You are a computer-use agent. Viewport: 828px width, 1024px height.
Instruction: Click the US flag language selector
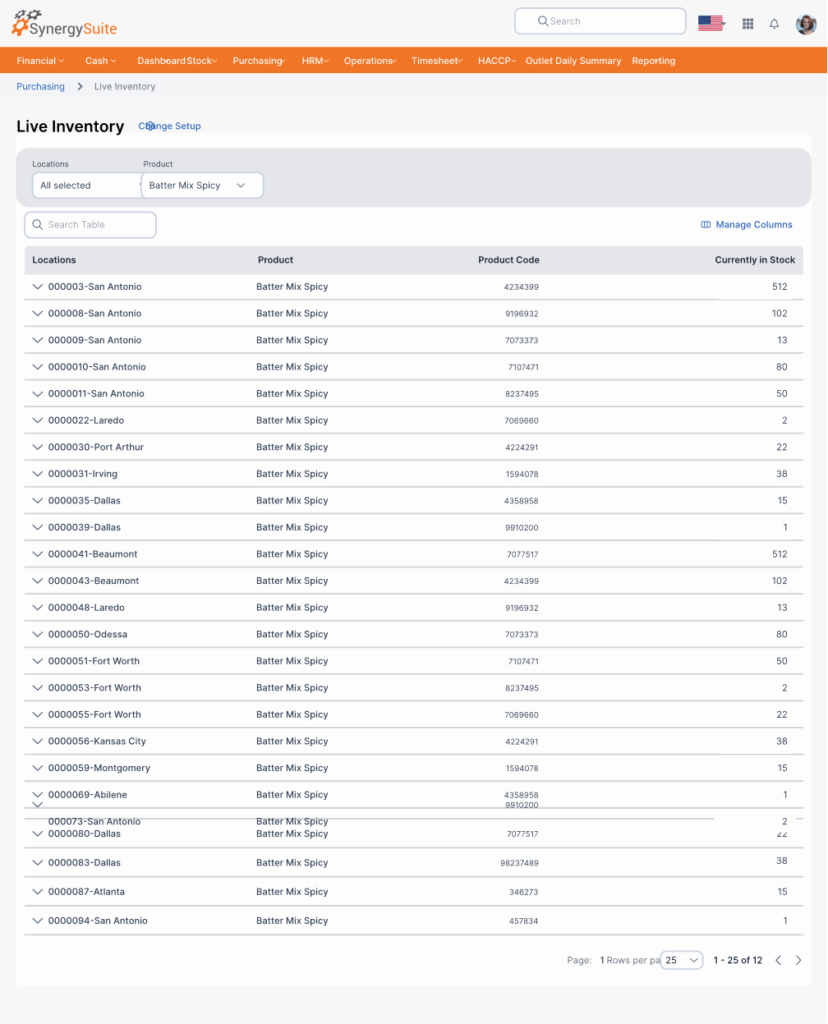(x=711, y=23)
